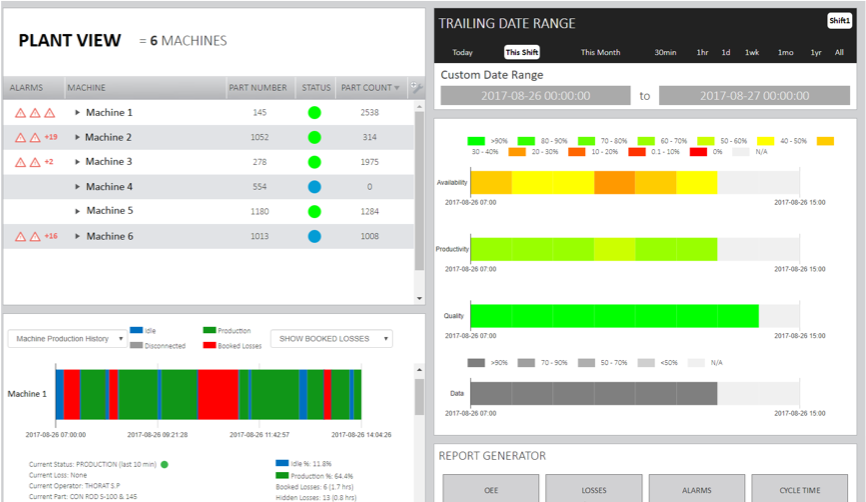Select the Today date range tab
The image size is (866, 502).
click(462, 52)
